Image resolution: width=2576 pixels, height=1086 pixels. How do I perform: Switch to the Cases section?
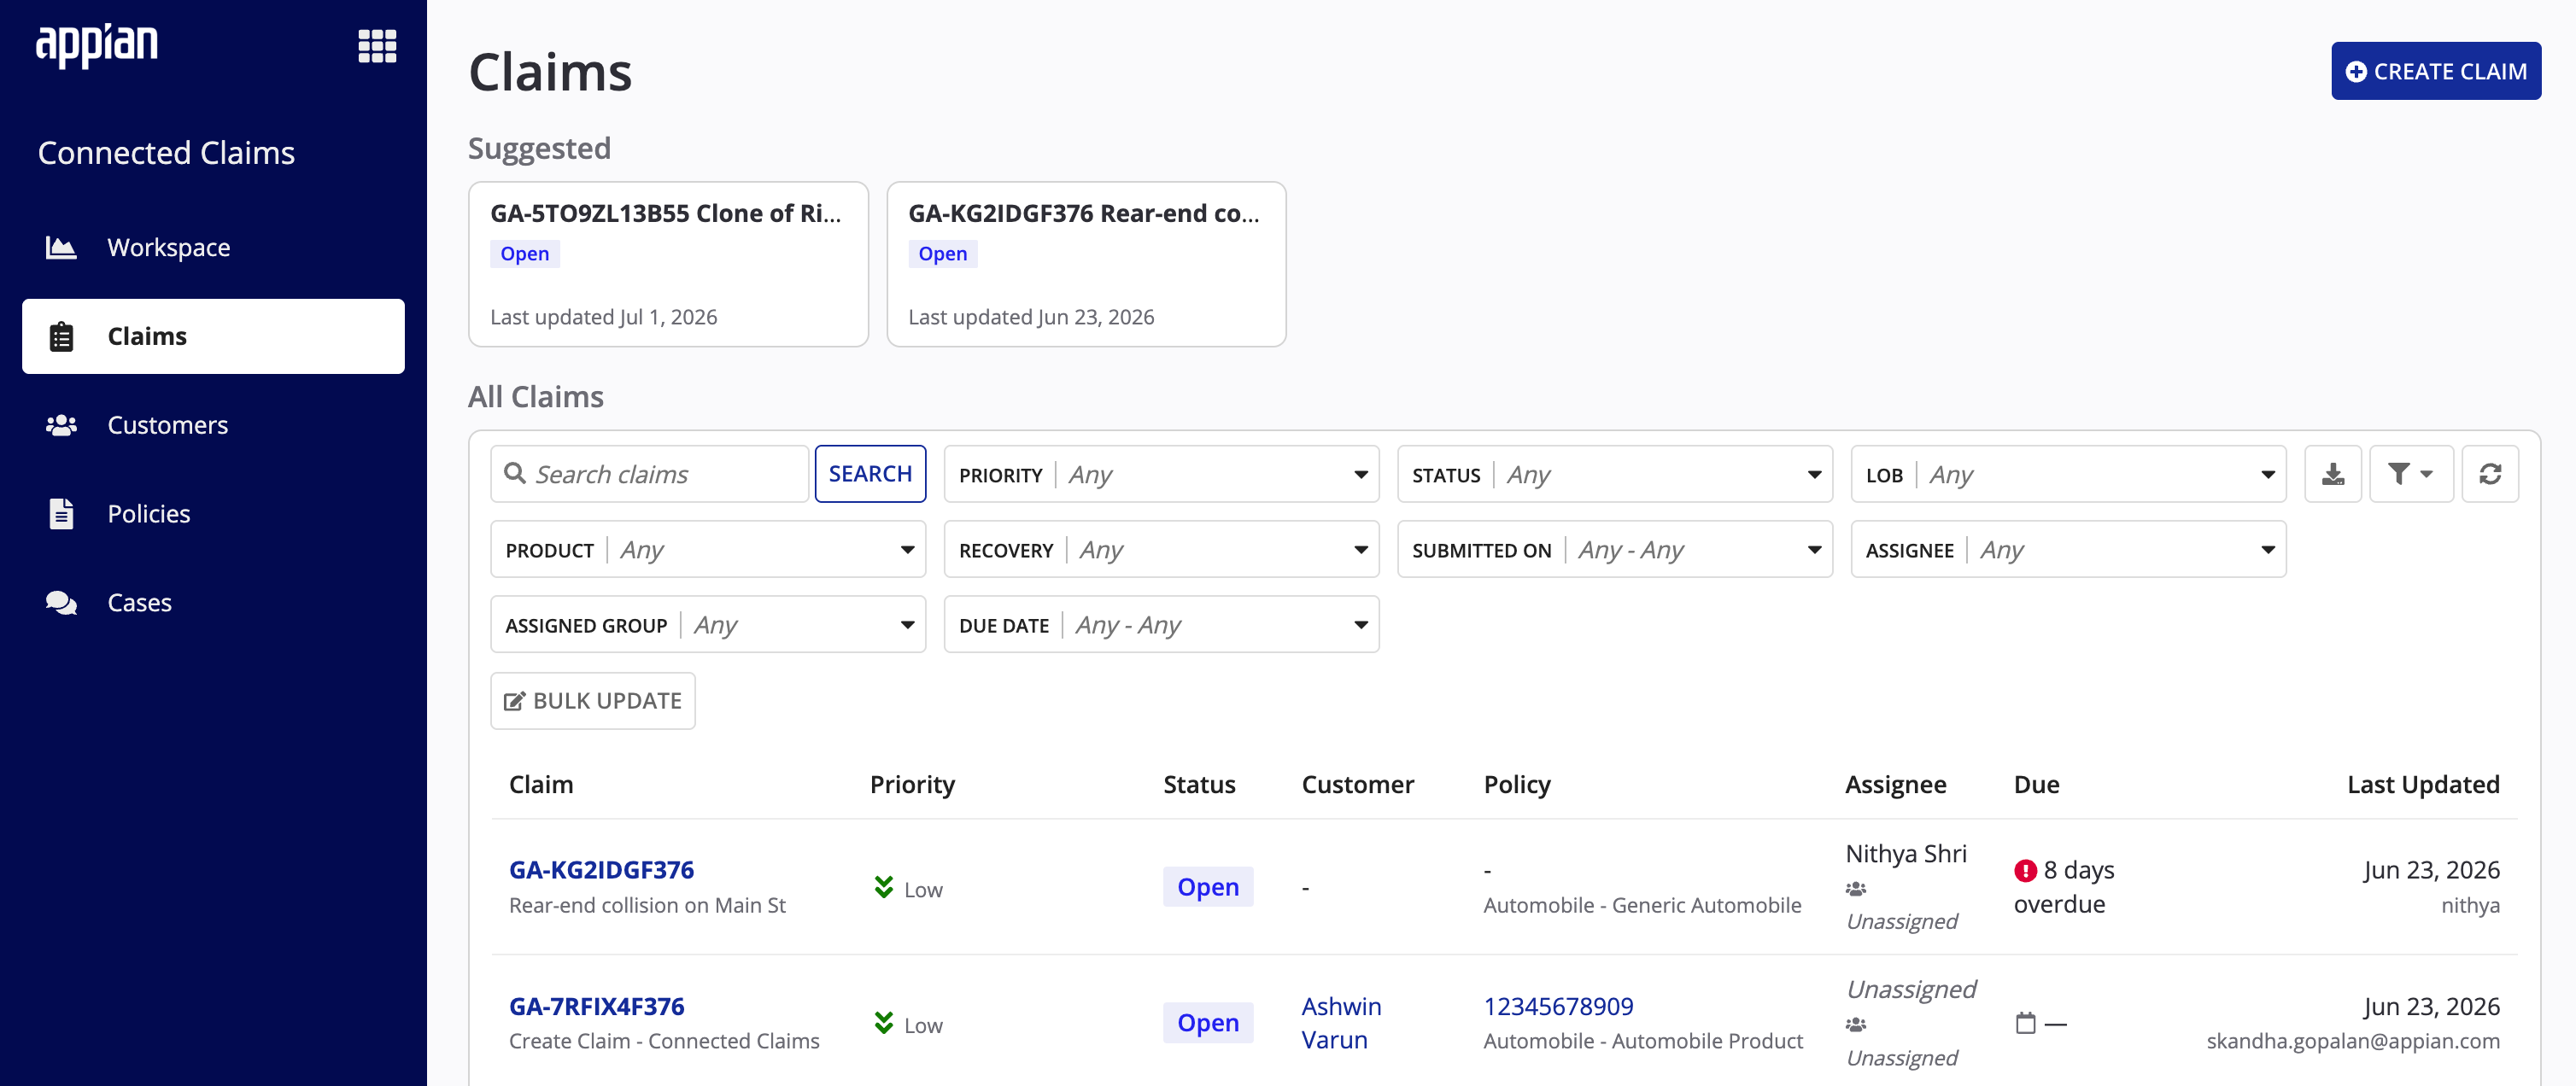(213, 603)
